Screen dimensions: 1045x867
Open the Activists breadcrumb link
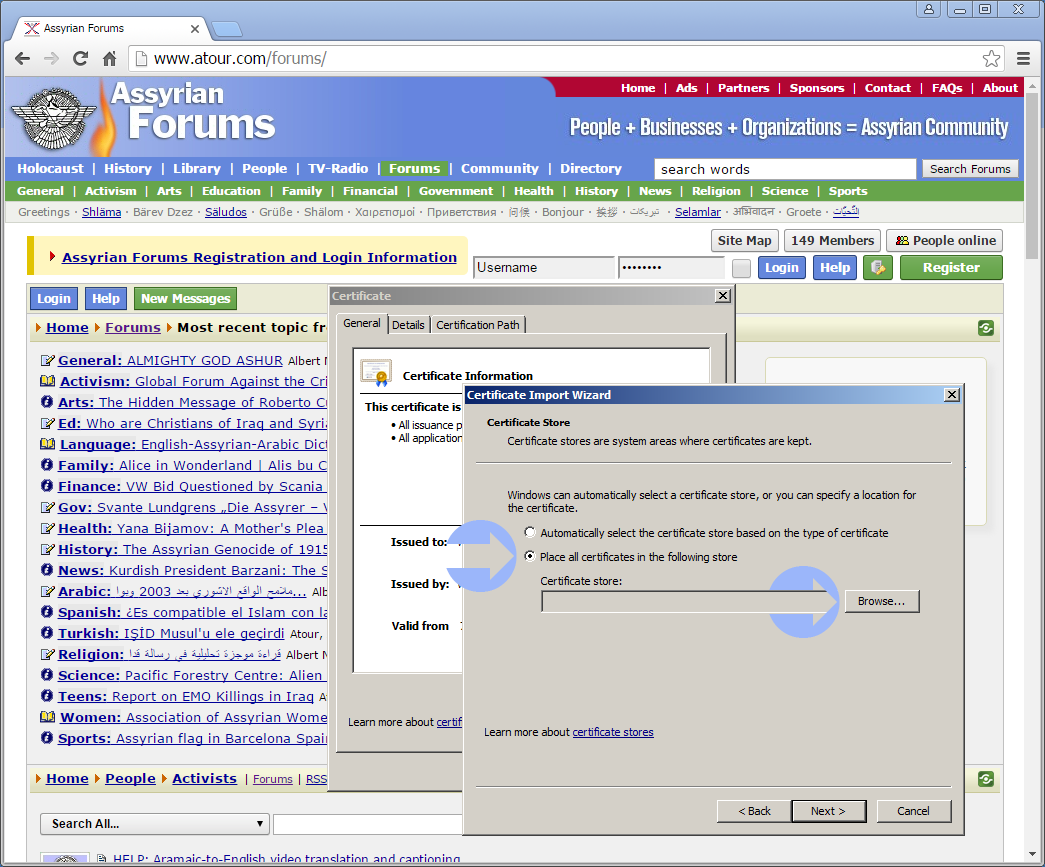point(204,778)
